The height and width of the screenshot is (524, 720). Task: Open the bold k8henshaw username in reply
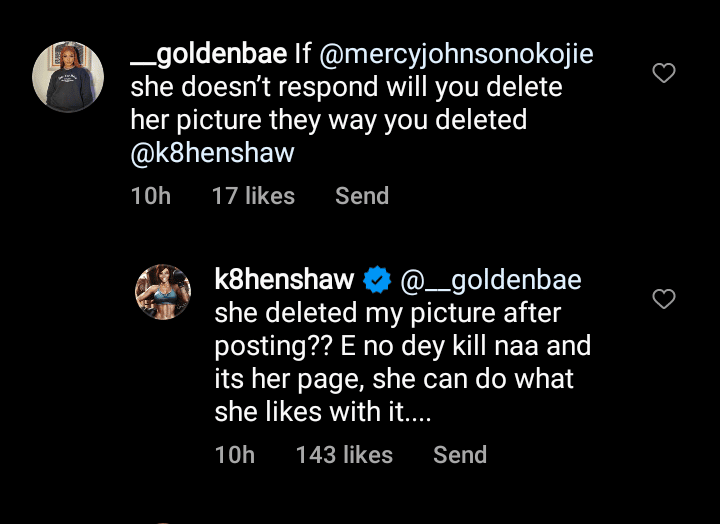point(284,280)
